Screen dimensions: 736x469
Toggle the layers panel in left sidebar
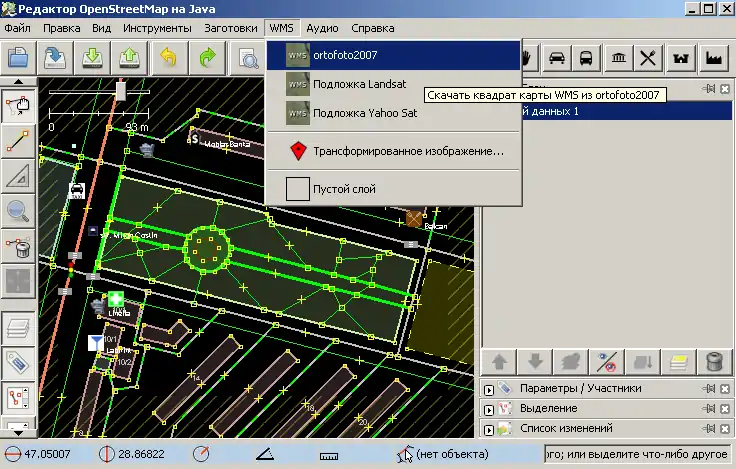[x=18, y=327]
